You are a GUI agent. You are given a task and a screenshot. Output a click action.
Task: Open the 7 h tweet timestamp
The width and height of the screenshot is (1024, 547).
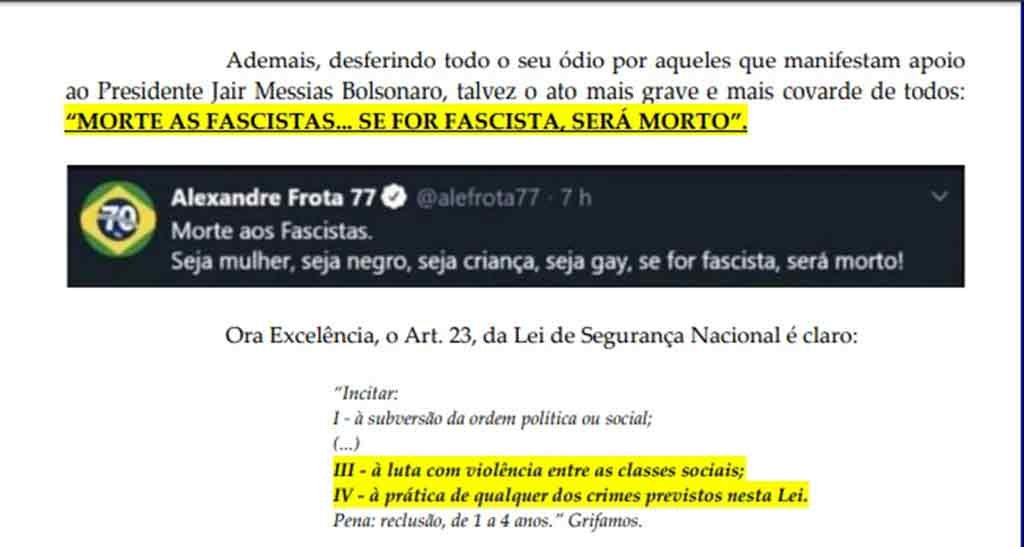coord(576,198)
